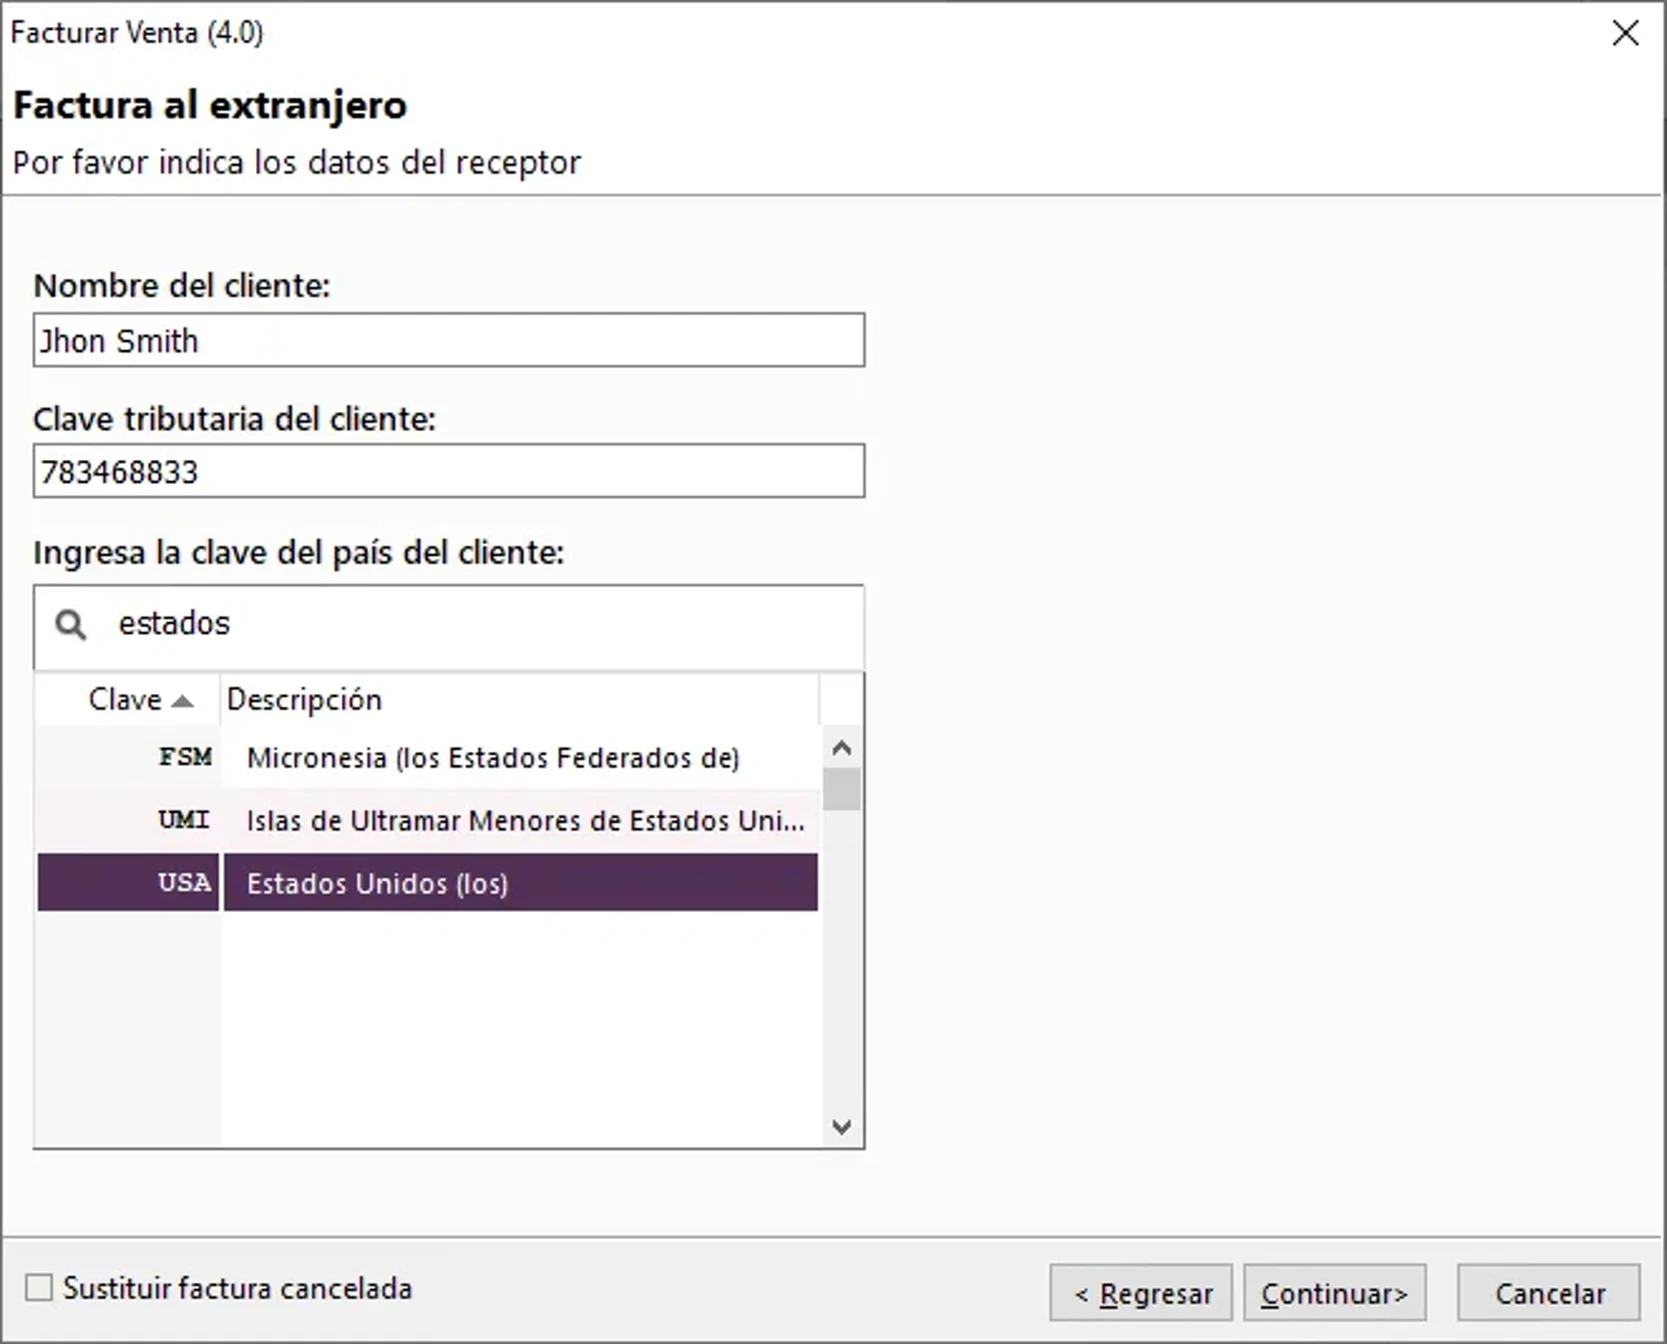1667x1344 pixels.
Task: Select the FSM Micronesia row
Action: 428,758
